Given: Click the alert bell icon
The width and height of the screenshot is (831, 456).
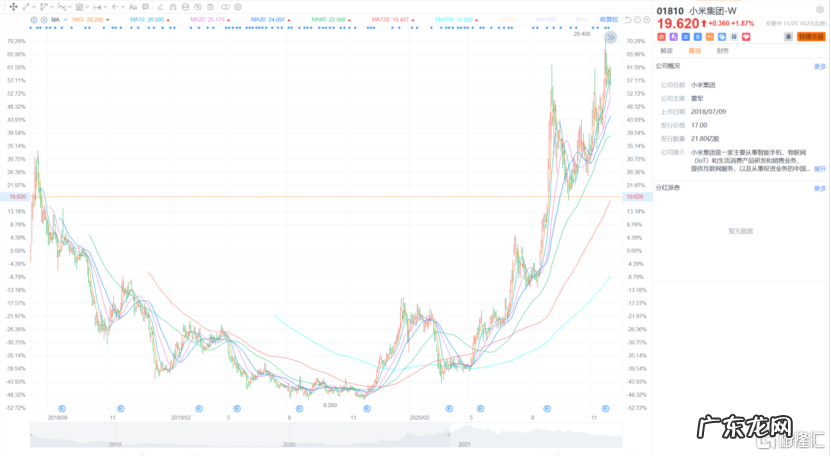Looking at the screenshot, I should point(789,37).
